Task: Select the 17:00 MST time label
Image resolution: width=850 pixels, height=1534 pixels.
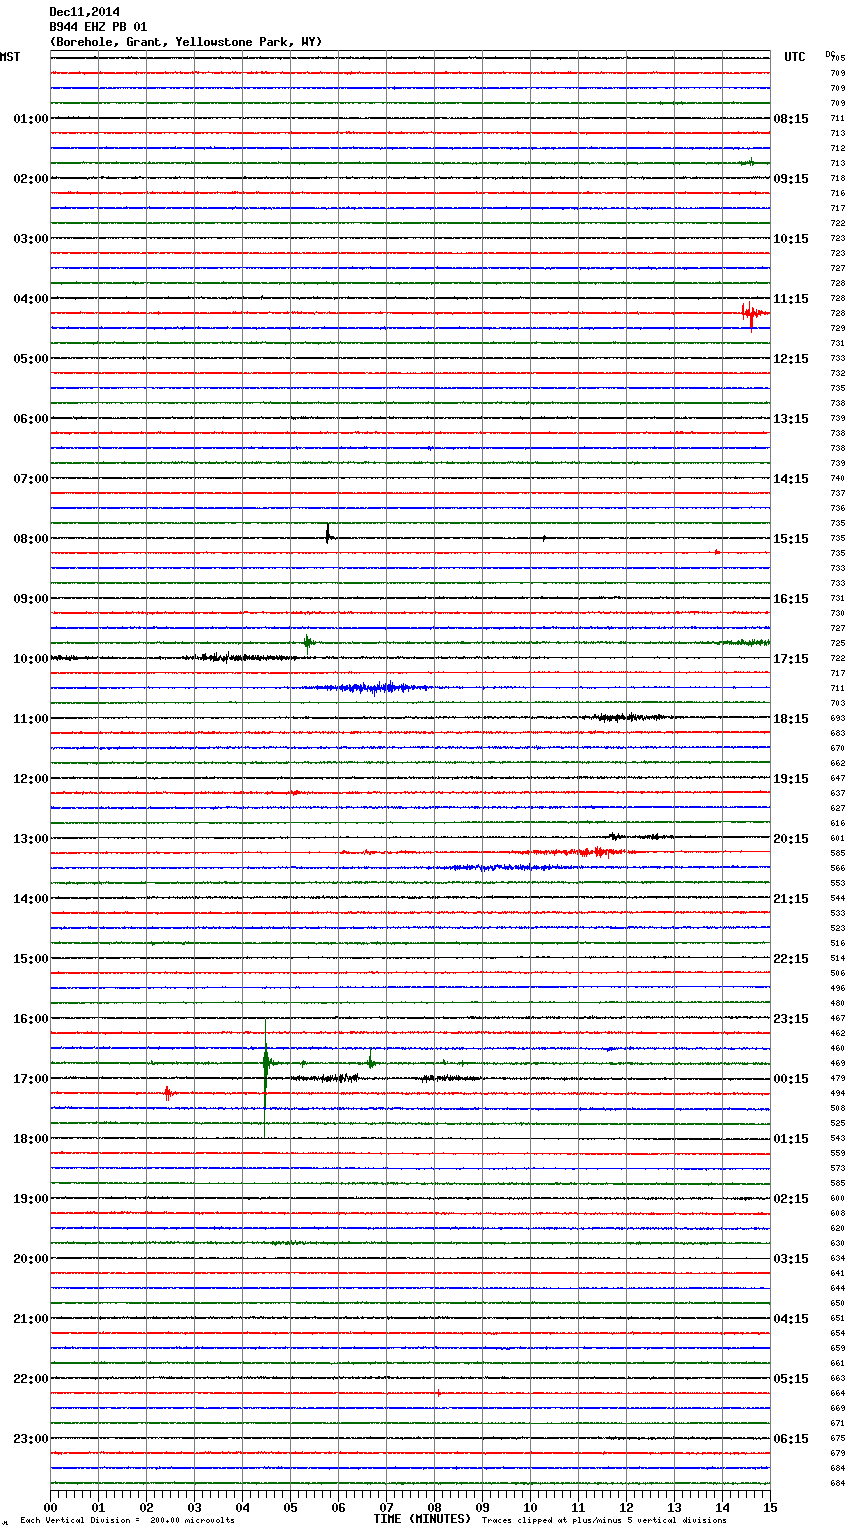Action: click(30, 1079)
